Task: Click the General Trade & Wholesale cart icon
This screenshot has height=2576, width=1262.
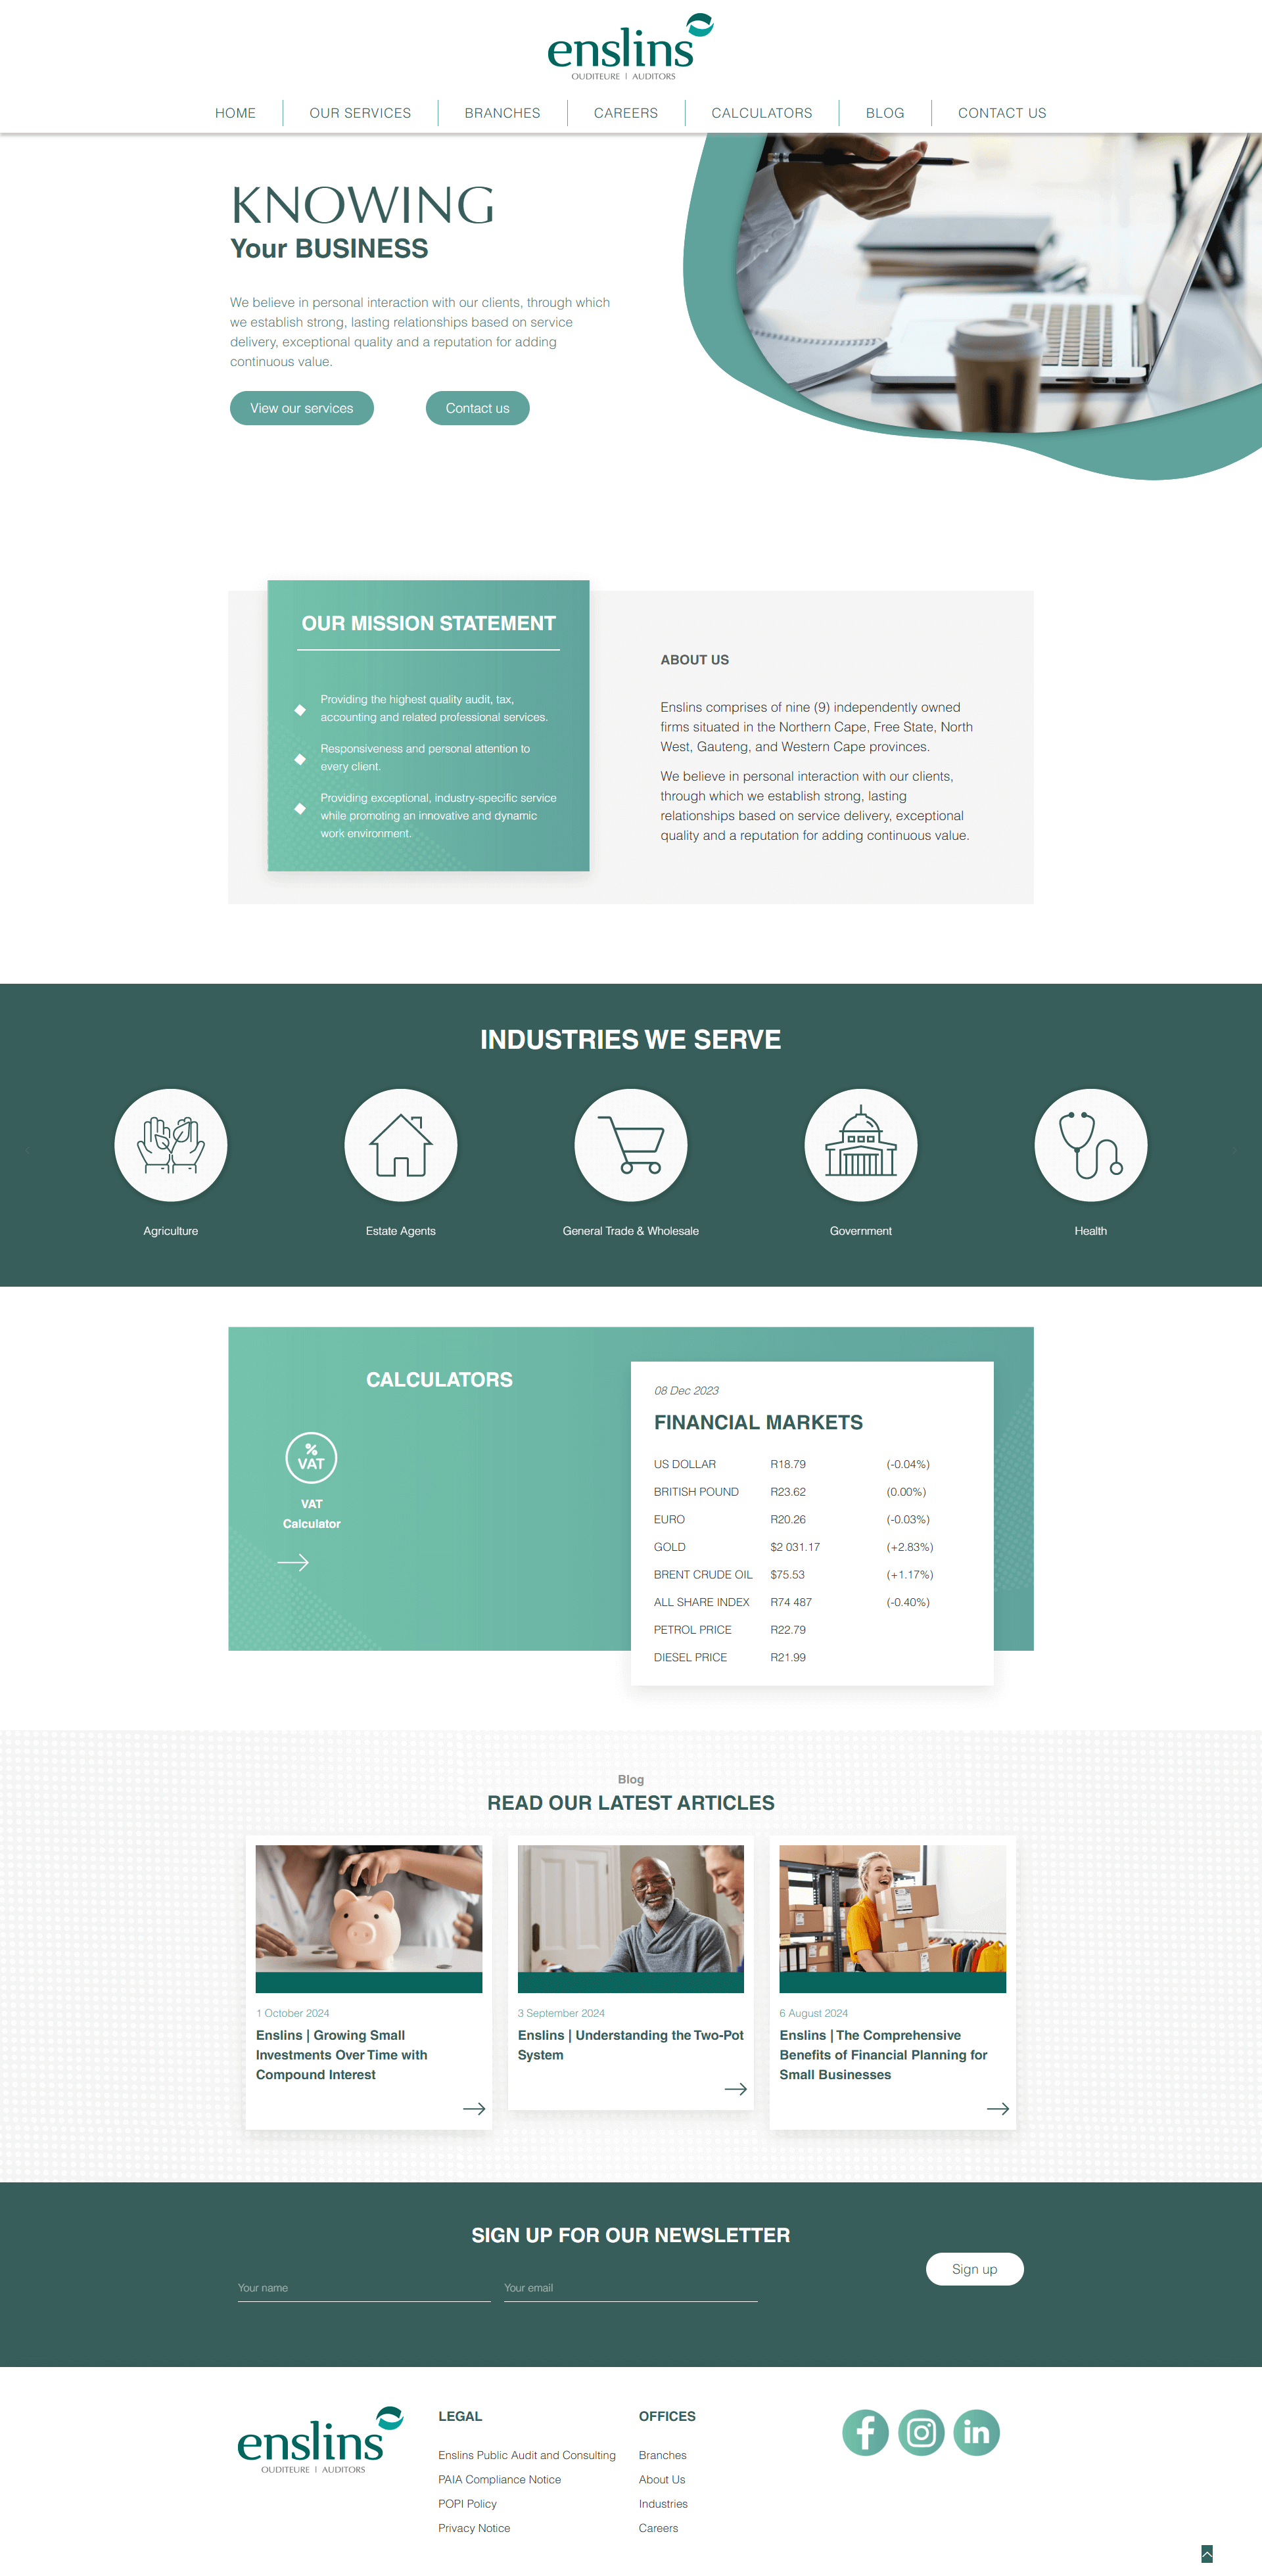Action: (631, 1145)
